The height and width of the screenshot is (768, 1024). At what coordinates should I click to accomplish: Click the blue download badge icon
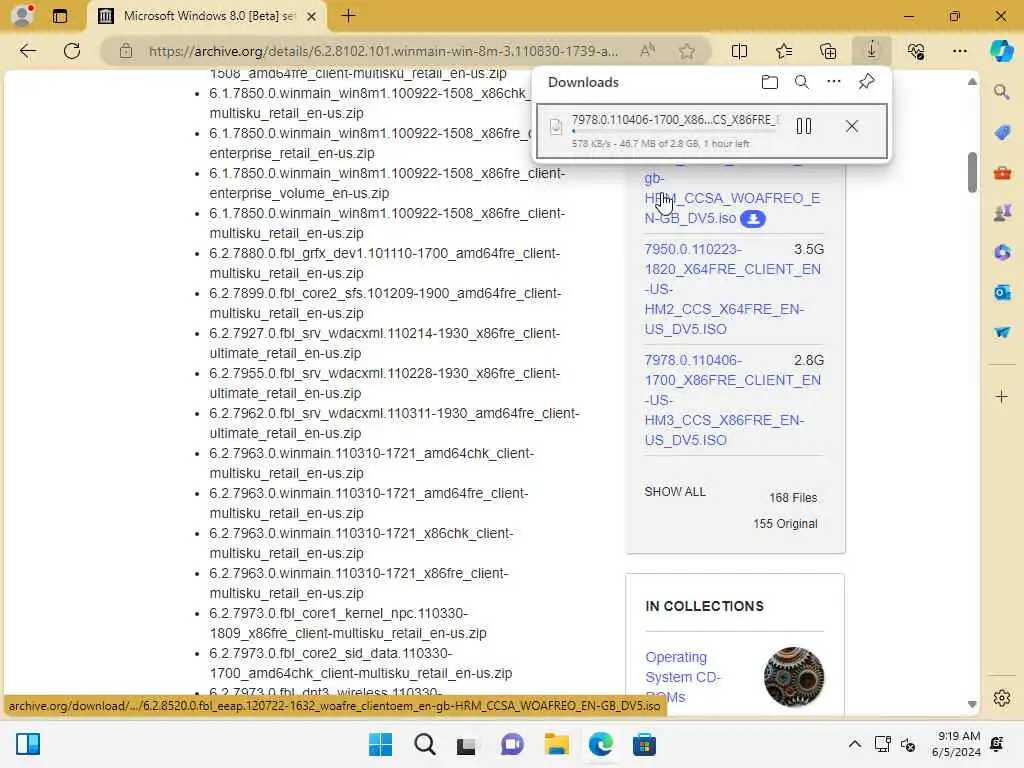752,219
